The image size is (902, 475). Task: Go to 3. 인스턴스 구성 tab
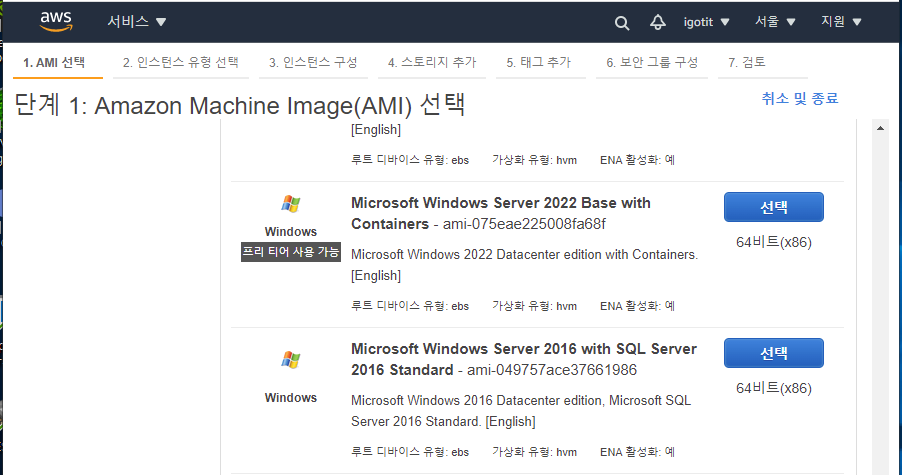[313, 62]
